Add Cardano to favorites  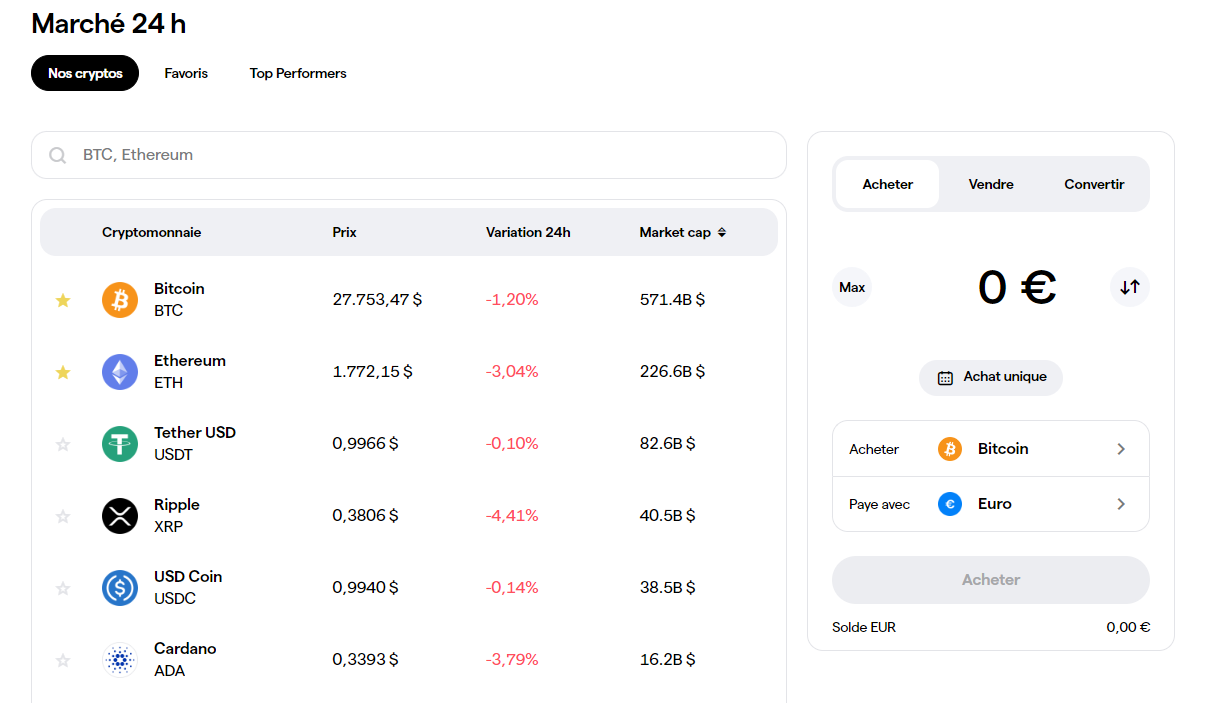63,659
